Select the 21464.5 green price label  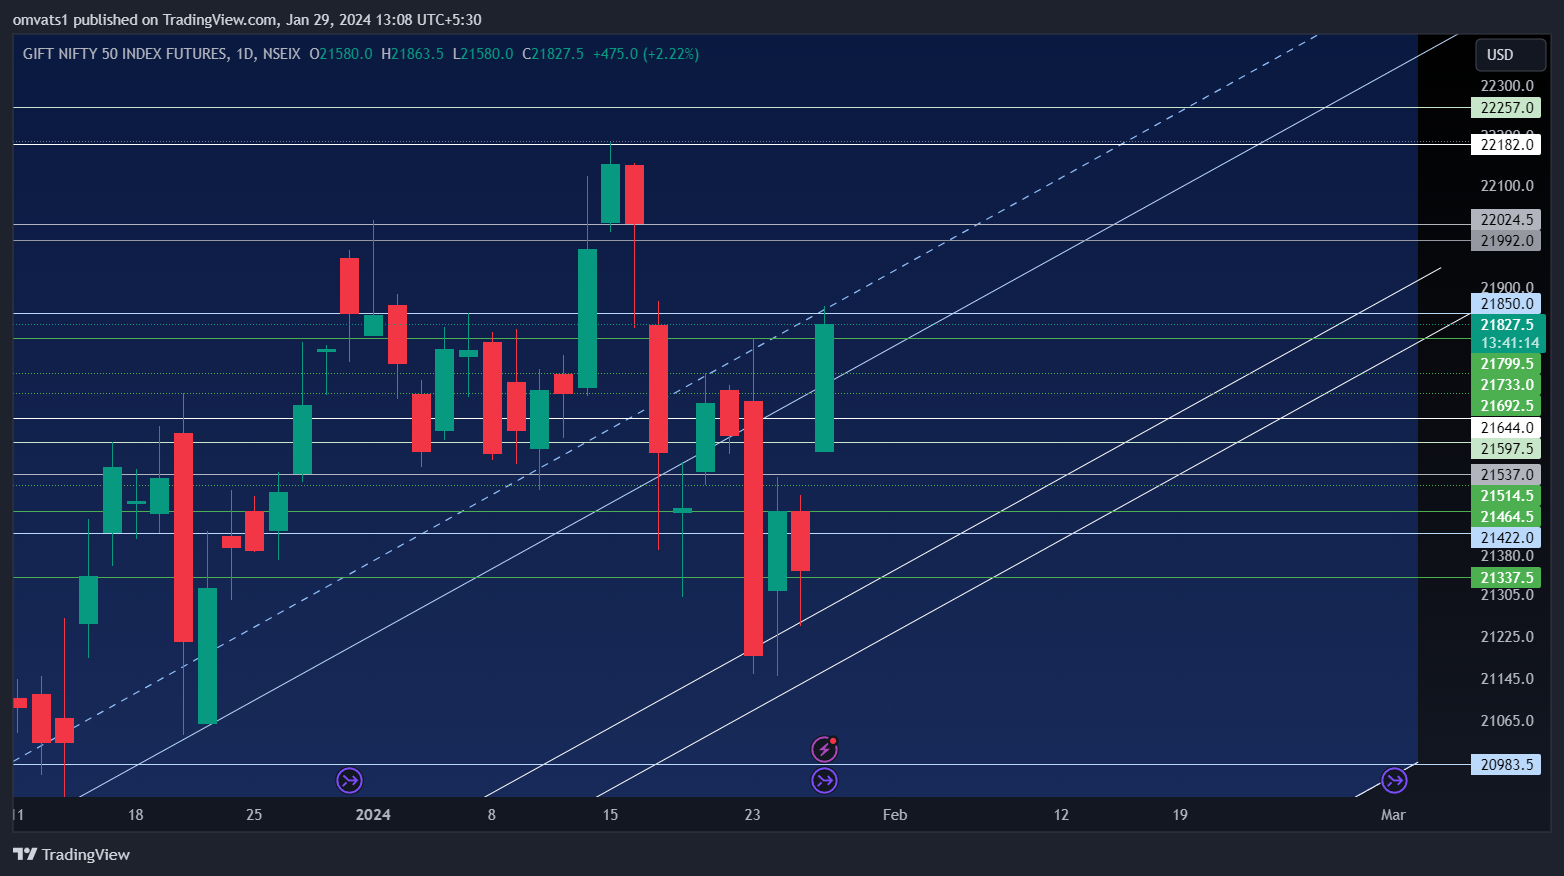tap(1506, 517)
